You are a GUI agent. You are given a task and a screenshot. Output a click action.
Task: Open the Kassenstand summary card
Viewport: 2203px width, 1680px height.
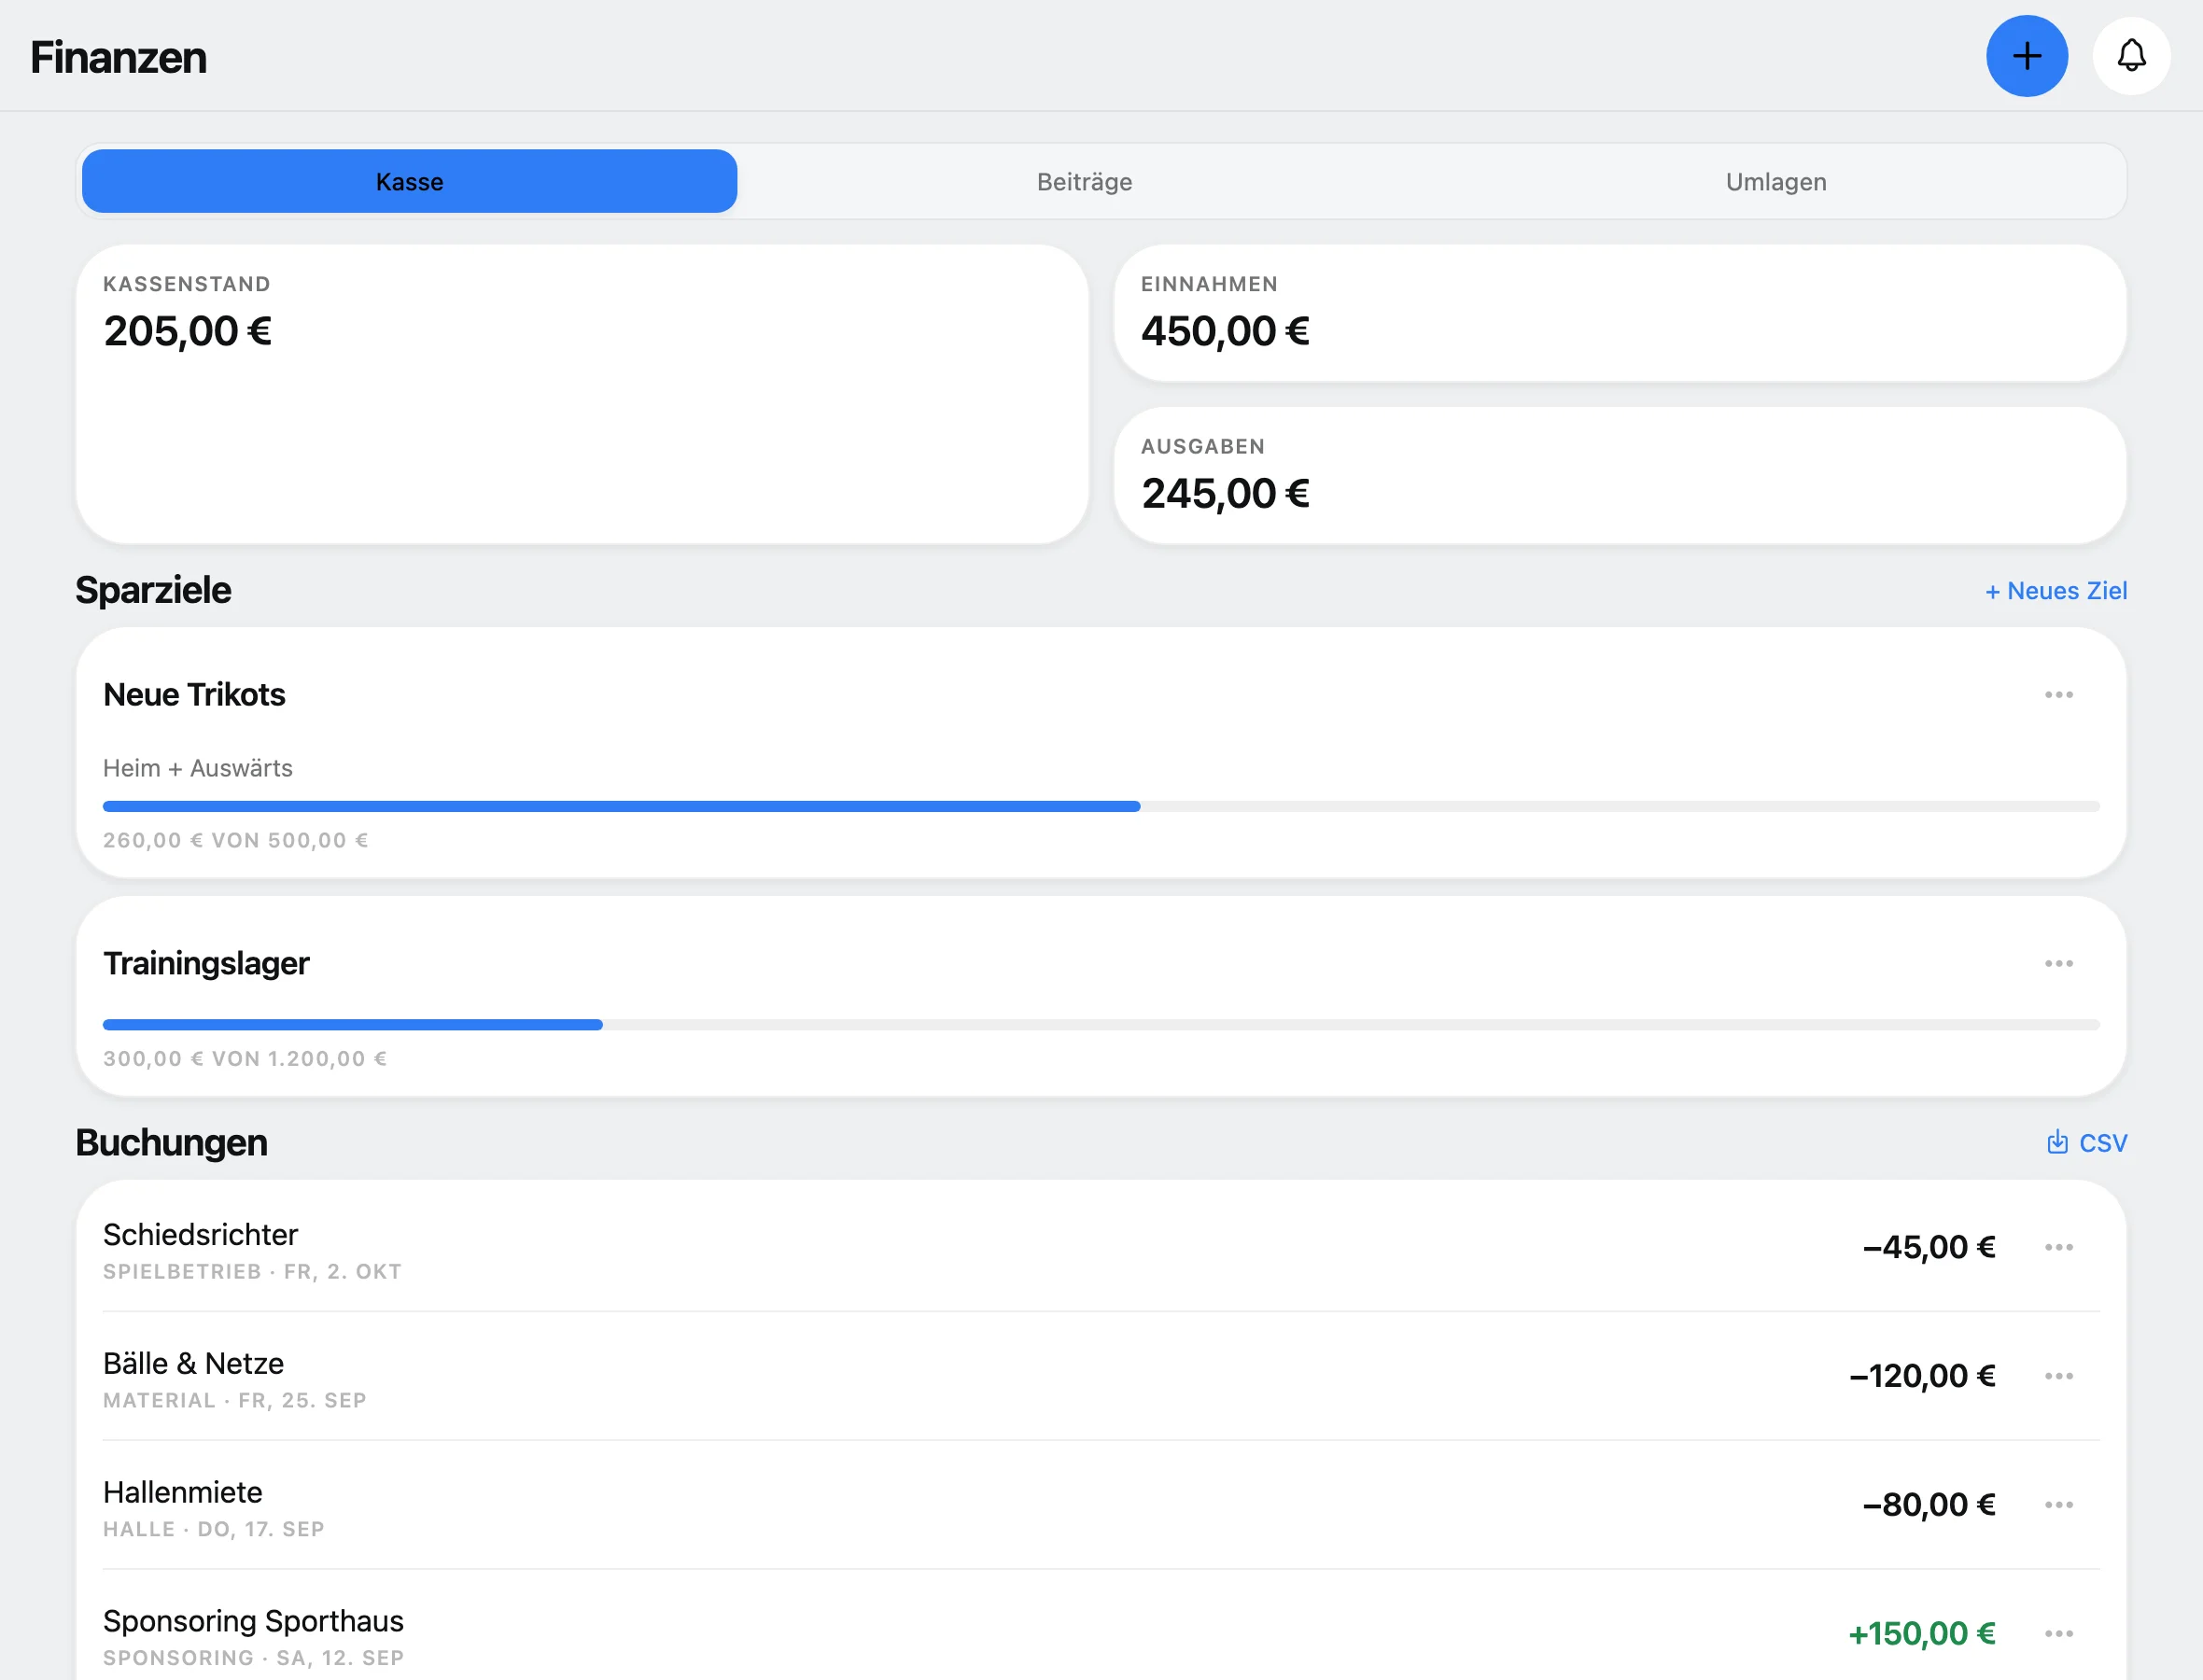click(x=582, y=395)
